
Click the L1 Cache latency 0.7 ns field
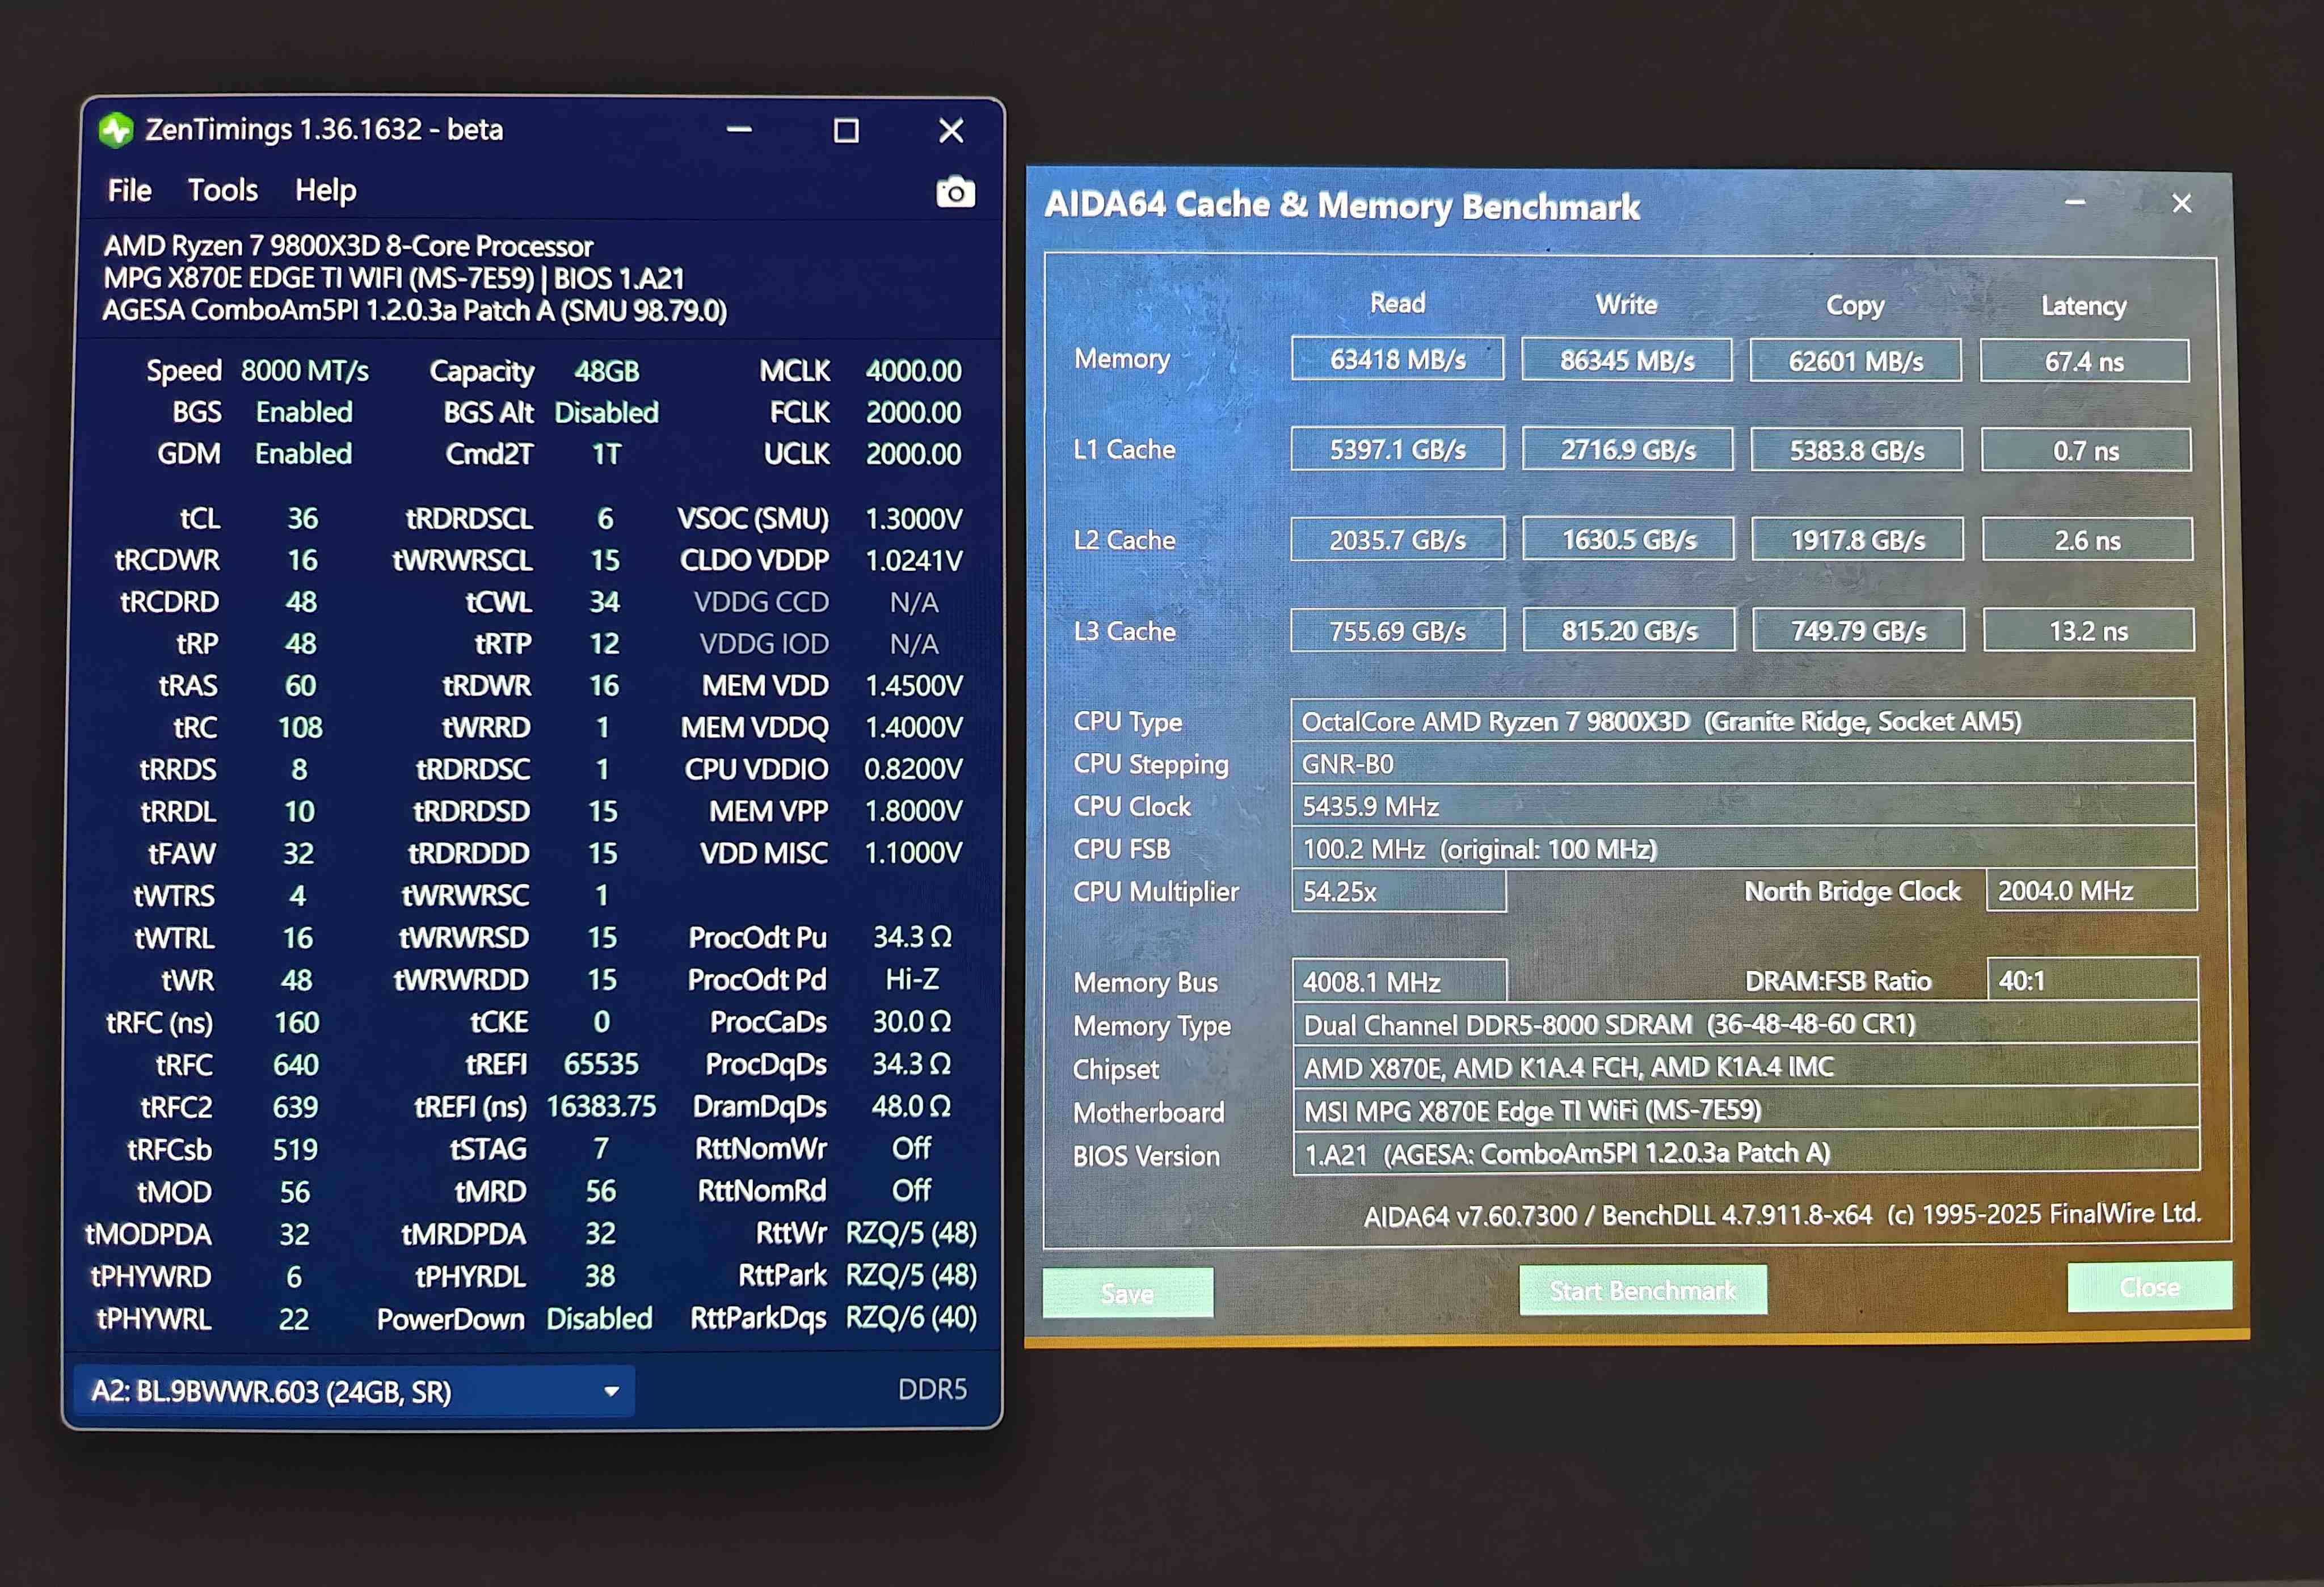click(x=2086, y=451)
